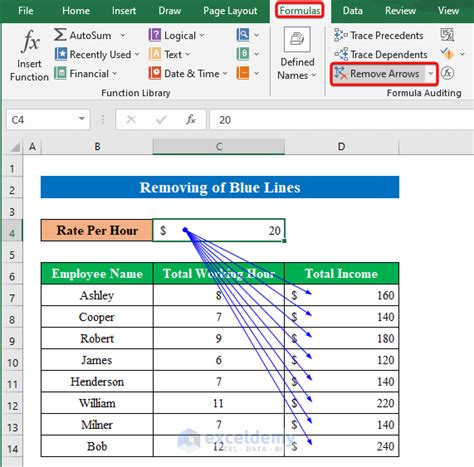Open Lookup & Reference functions icon
This screenshot has width=474, height=467.
coord(243,35)
